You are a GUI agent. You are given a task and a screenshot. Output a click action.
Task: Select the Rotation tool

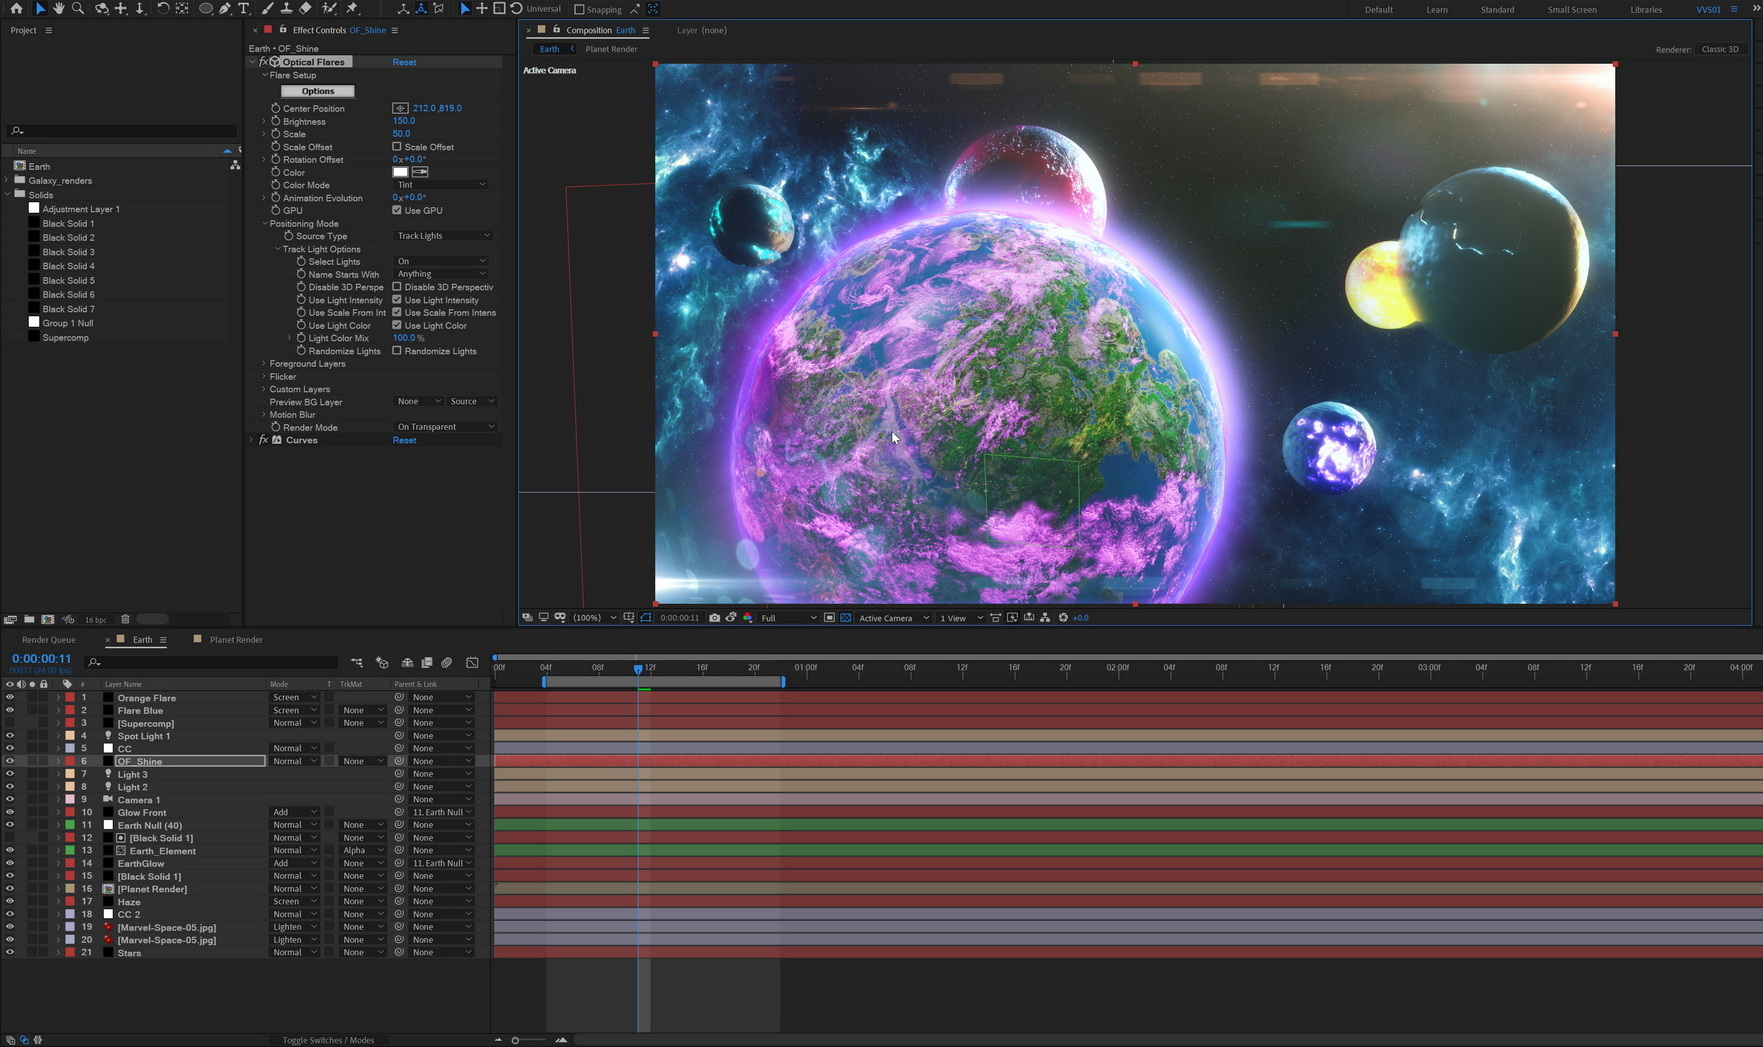[x=163, y=9]
